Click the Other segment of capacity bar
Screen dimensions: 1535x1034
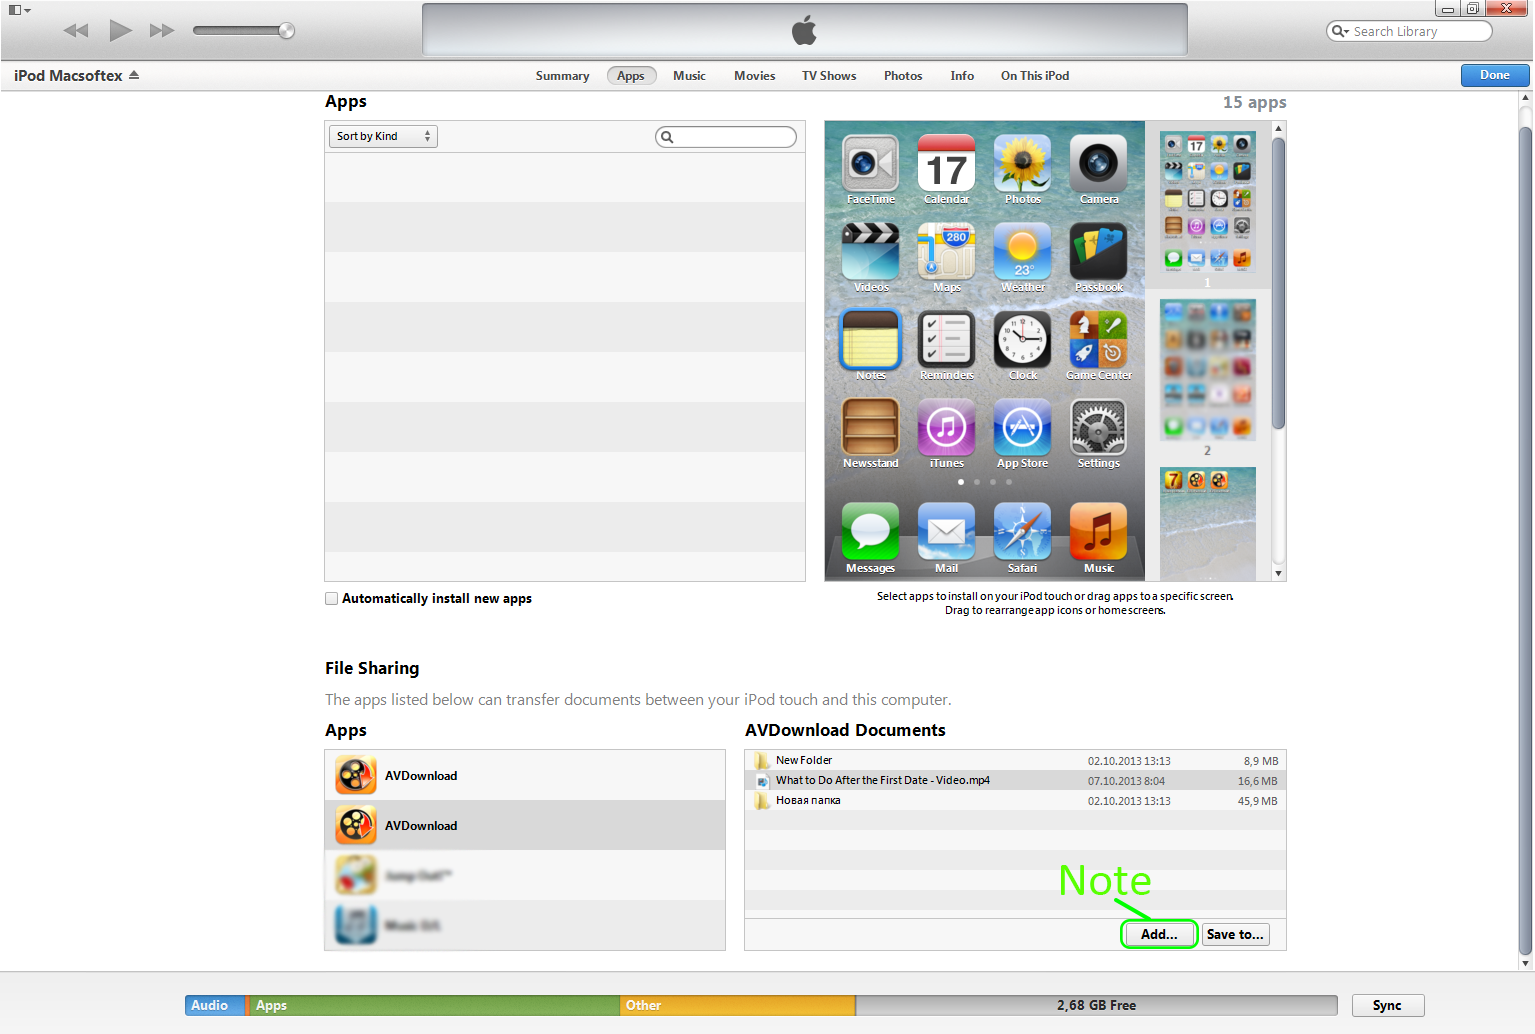pos(738,1005)
